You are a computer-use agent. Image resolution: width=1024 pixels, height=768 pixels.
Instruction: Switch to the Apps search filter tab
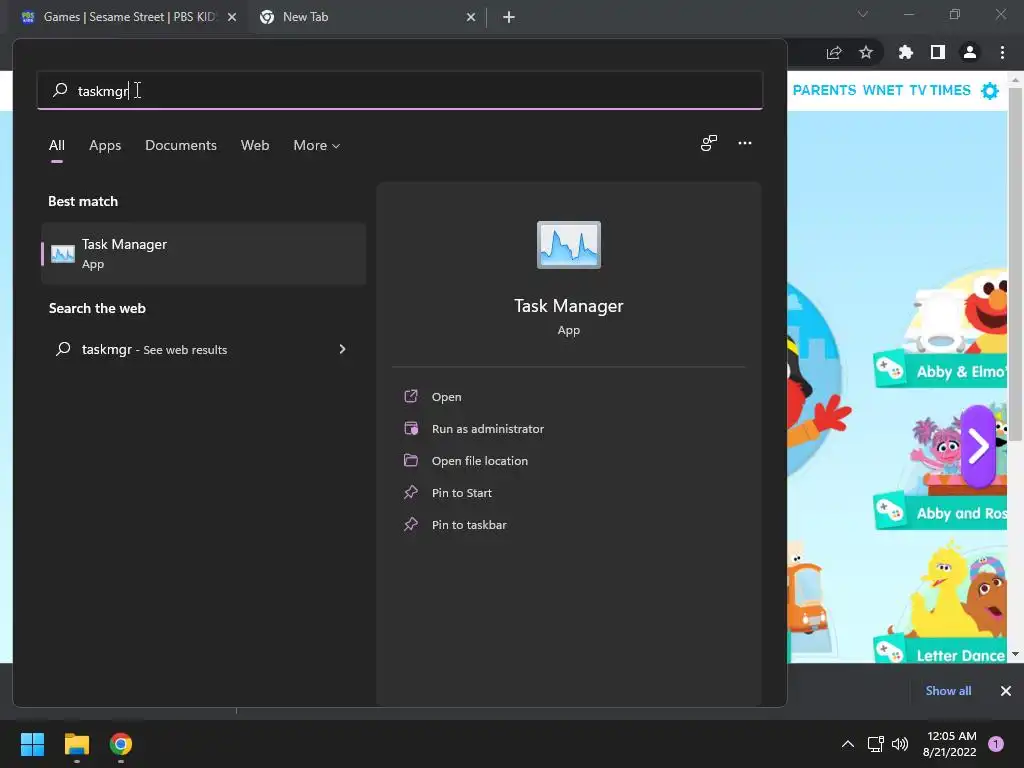coord(105,145)
